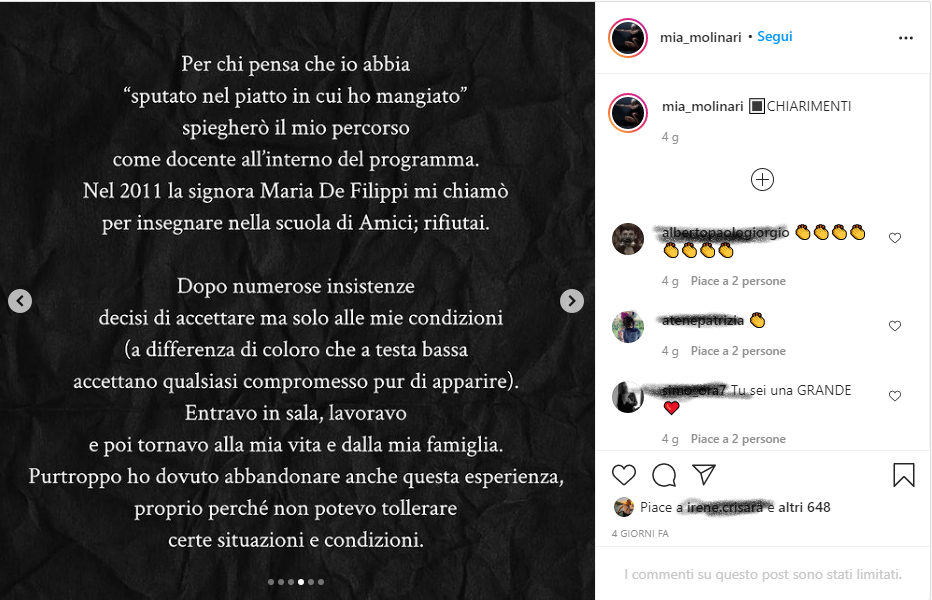Image resolution: width=932 pixels, height=600 pixels.
Task: Open mia_molinari avatar in the post header
Action: (628, 37)
